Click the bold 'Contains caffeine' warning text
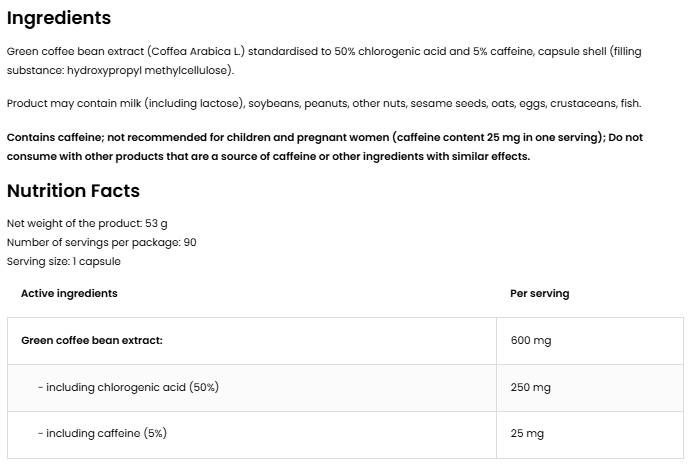The image size is (693, 469). 324,146
